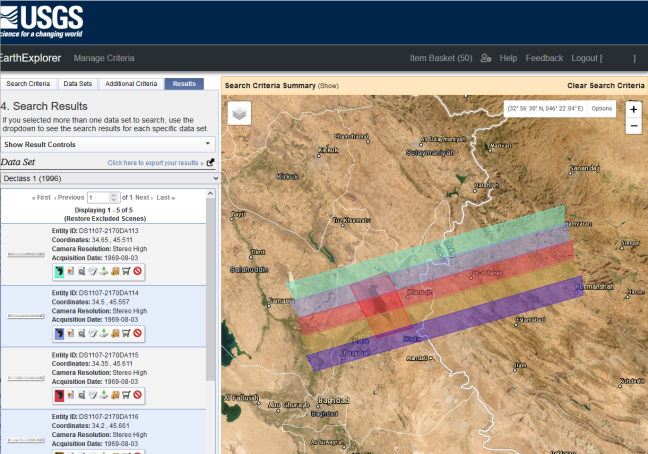Image resolution: width=648 pixels, height=454 pixels.
Task: Click the export results icon
Action: (210, 162)
